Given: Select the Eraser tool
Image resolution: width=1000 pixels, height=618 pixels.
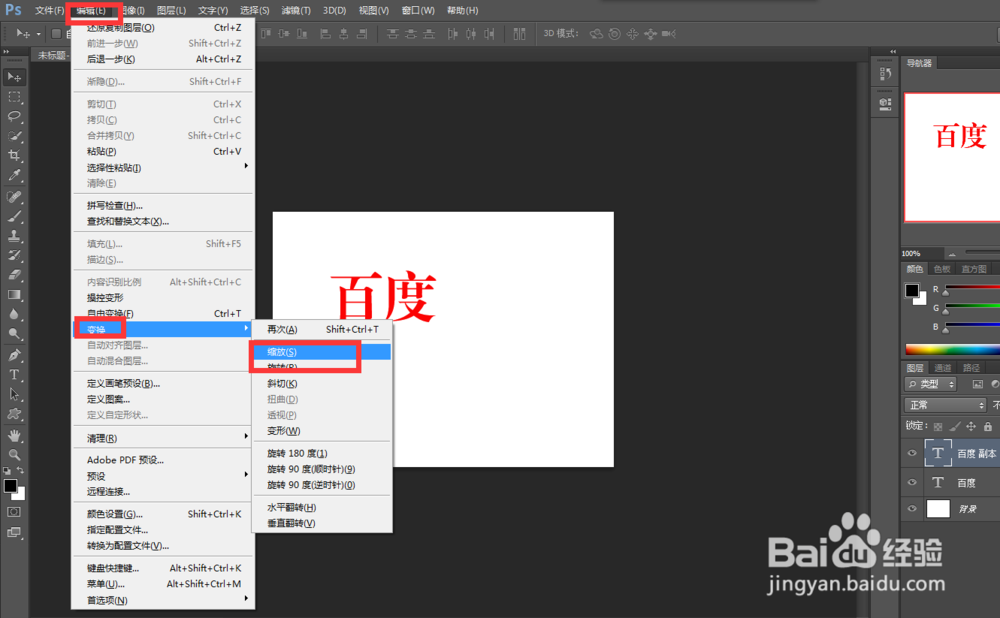Looking at the screenshot, I should [14, 275].
